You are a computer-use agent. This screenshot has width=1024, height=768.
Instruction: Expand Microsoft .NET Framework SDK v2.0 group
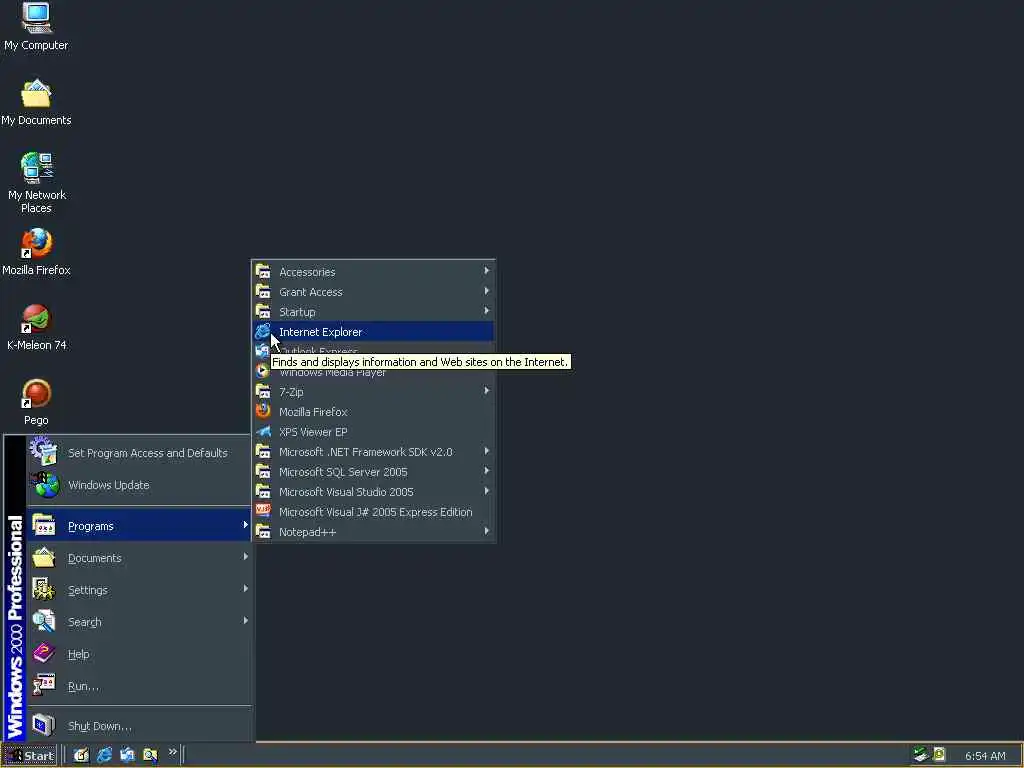click(x=373, y=452)
